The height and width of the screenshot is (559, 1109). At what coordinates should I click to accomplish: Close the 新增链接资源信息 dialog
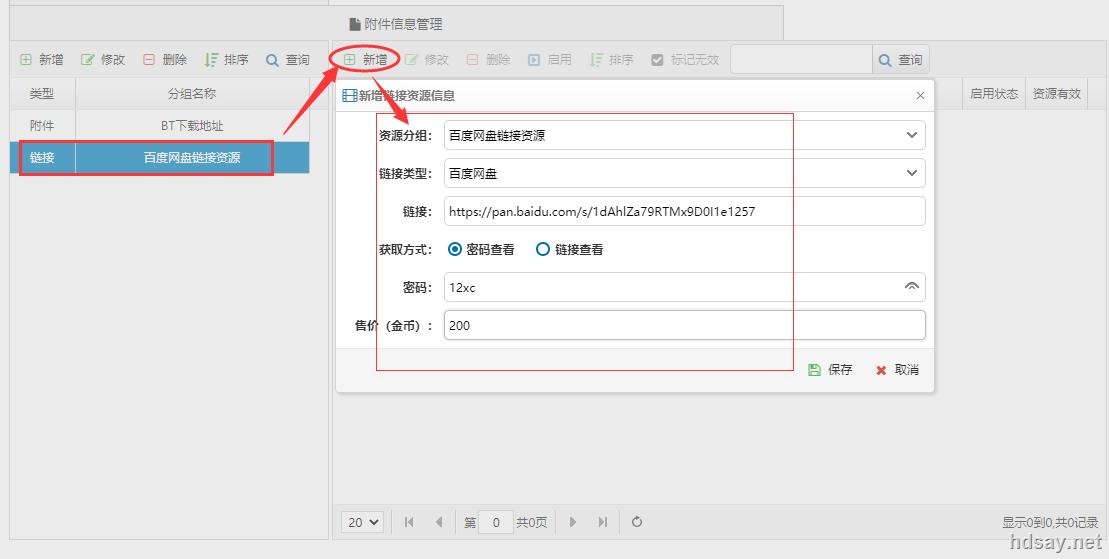pyautogui.click(x=920, y=96)
